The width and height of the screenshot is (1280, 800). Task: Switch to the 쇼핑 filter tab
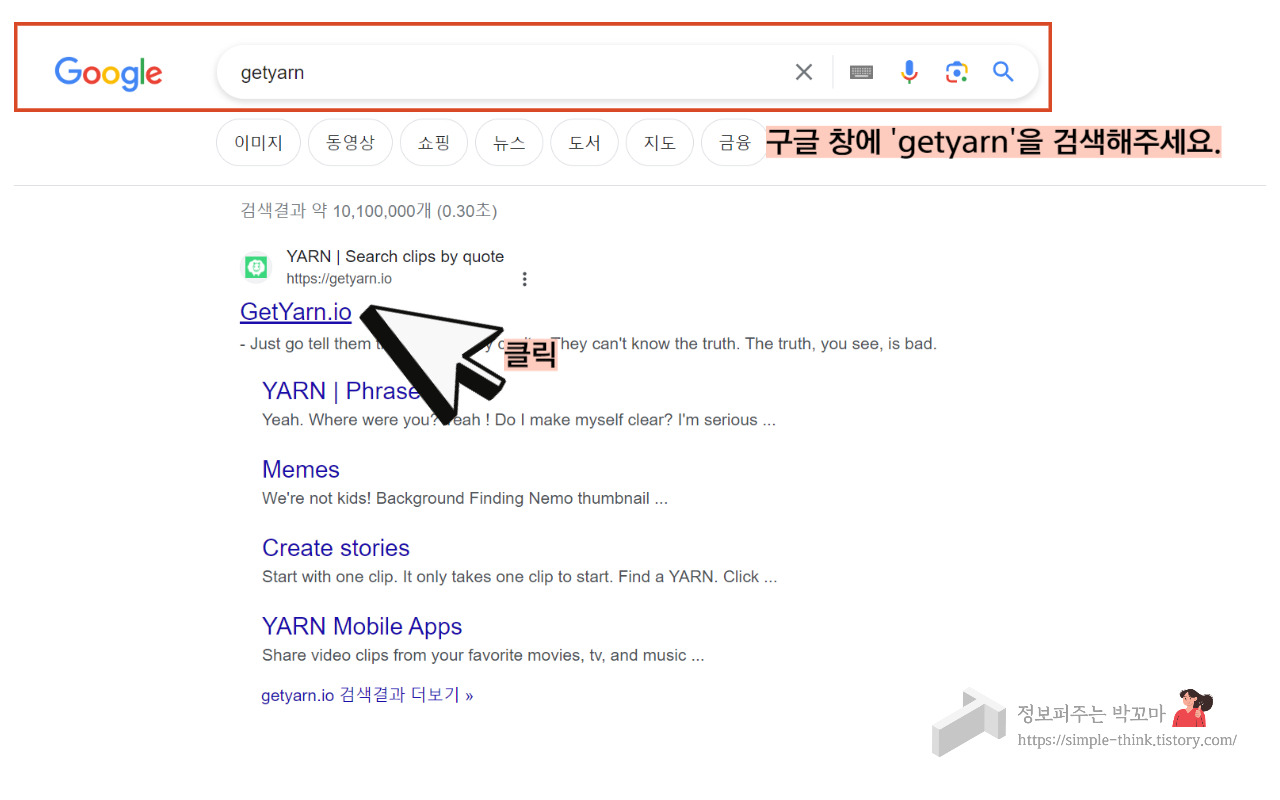[x=434, y=143]
